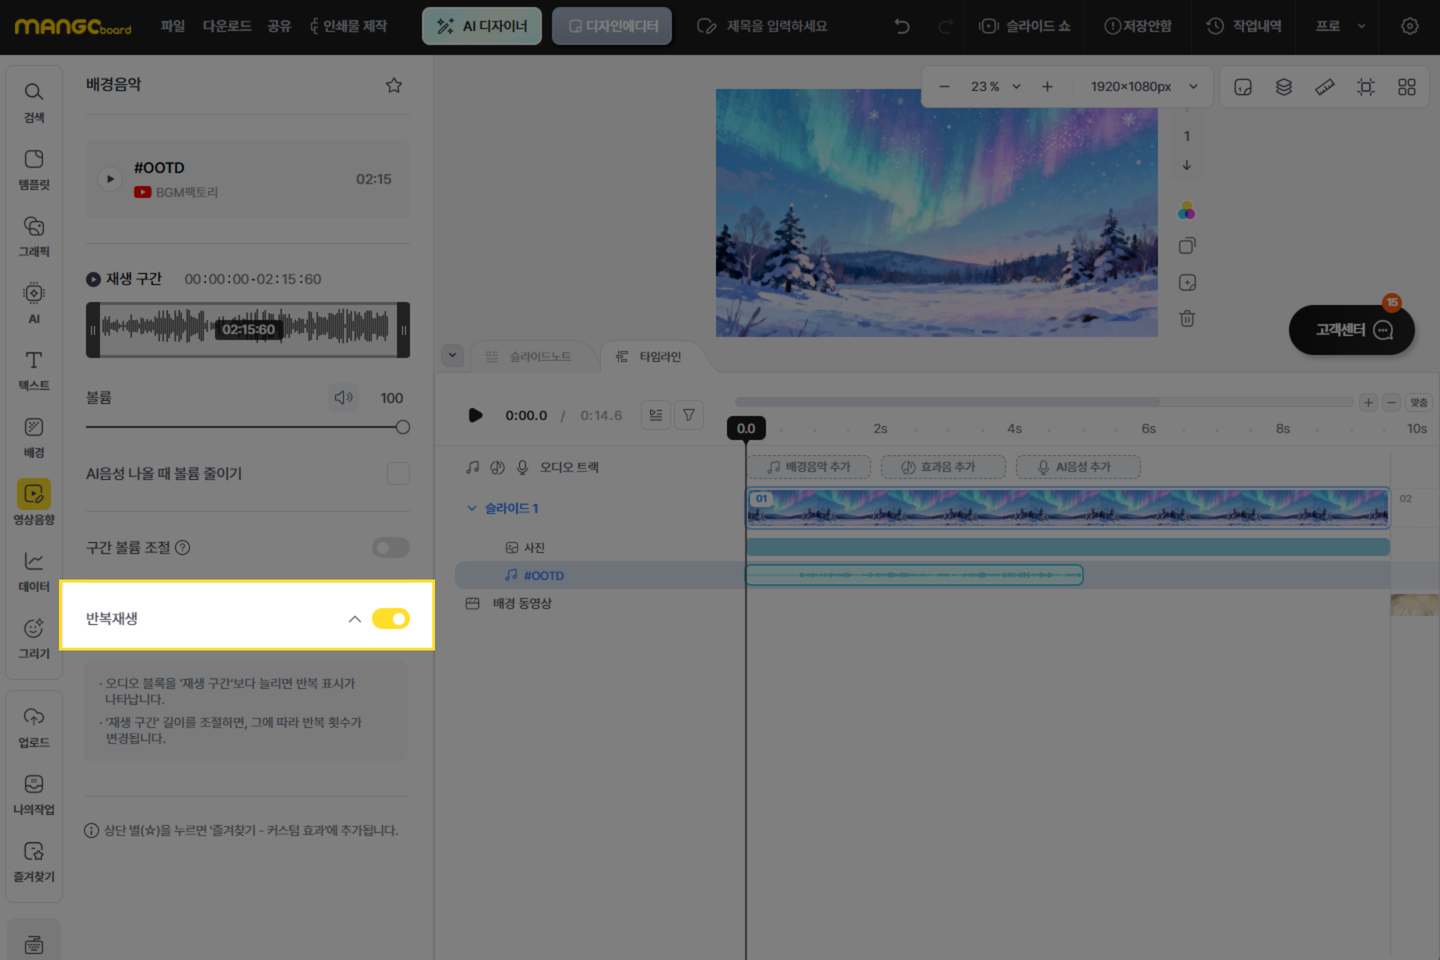Viewport: 1440px width, 960px height.
Task: Check the AI음성 나올 때 볼륨 줄이기 box
Action: click(398, 474)
